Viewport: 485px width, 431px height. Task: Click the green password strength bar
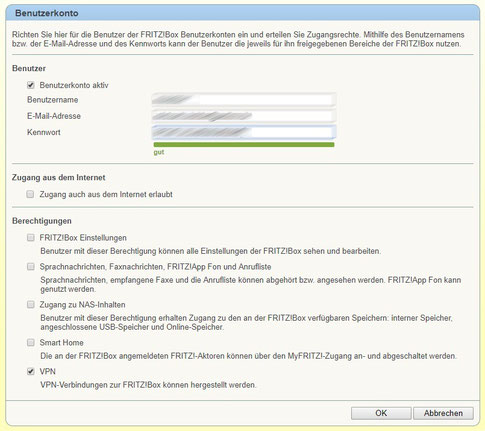(244, 145)
